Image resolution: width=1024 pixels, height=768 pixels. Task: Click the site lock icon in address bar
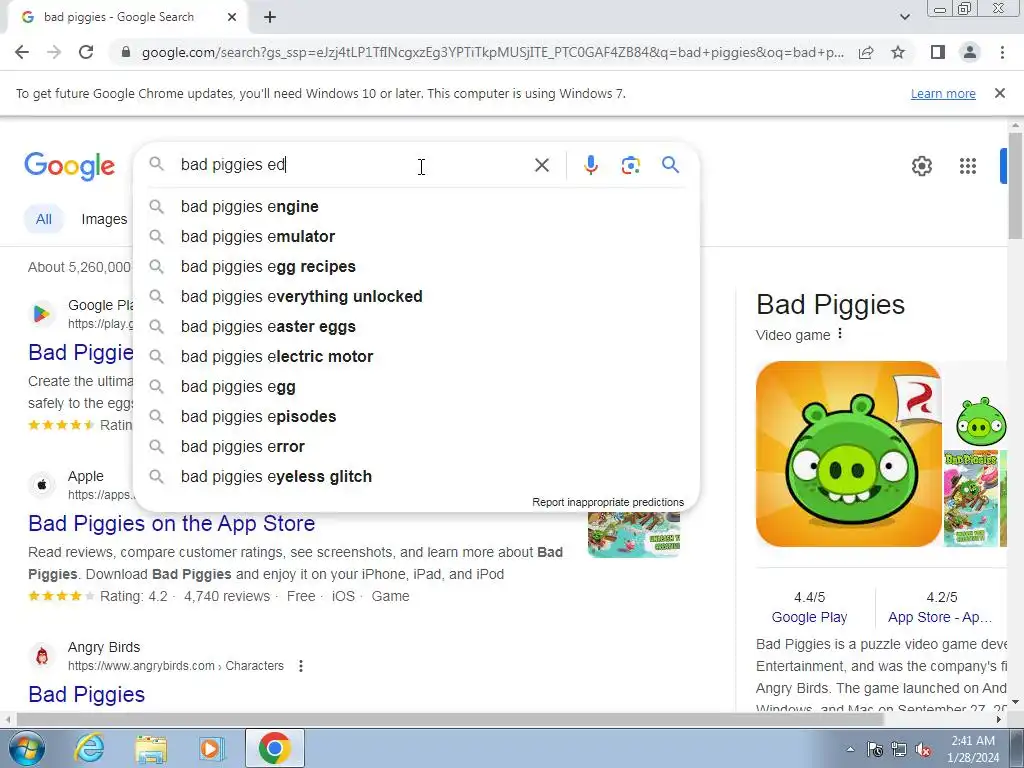pos(126,52)
